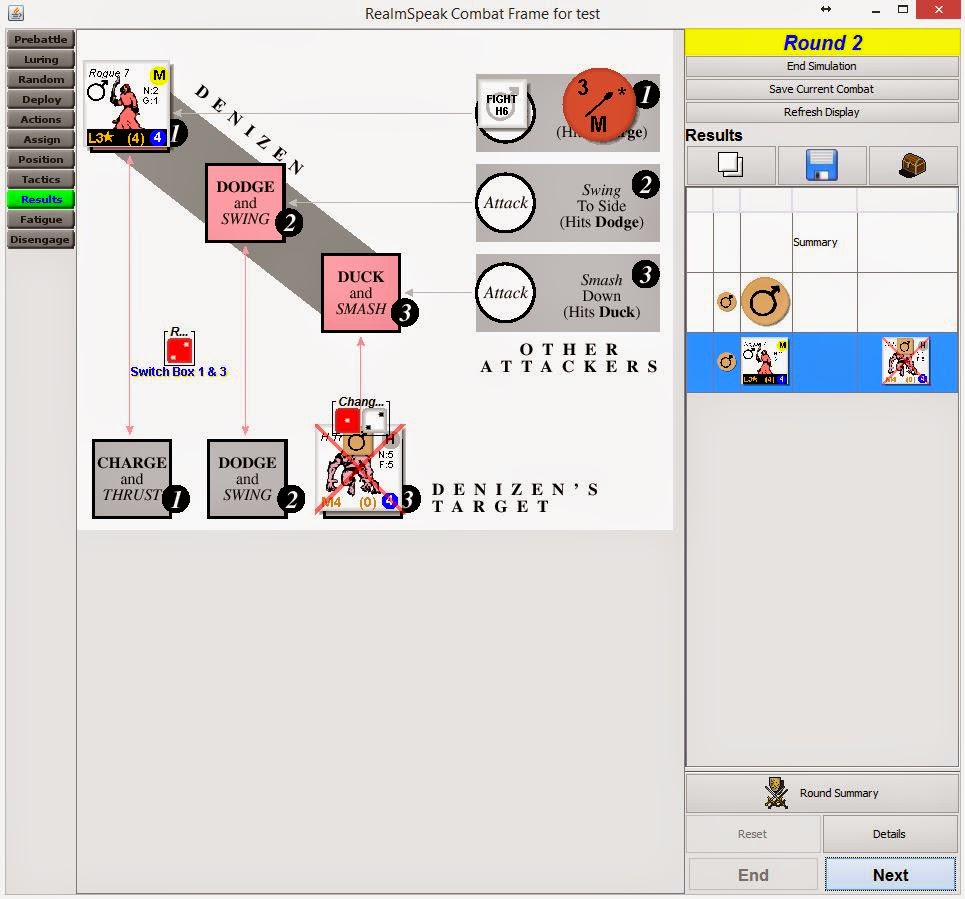Select killed monster thumbnail in results row
Screen dimensions: 965x899
pyautogui.click(x=905, y=361)
